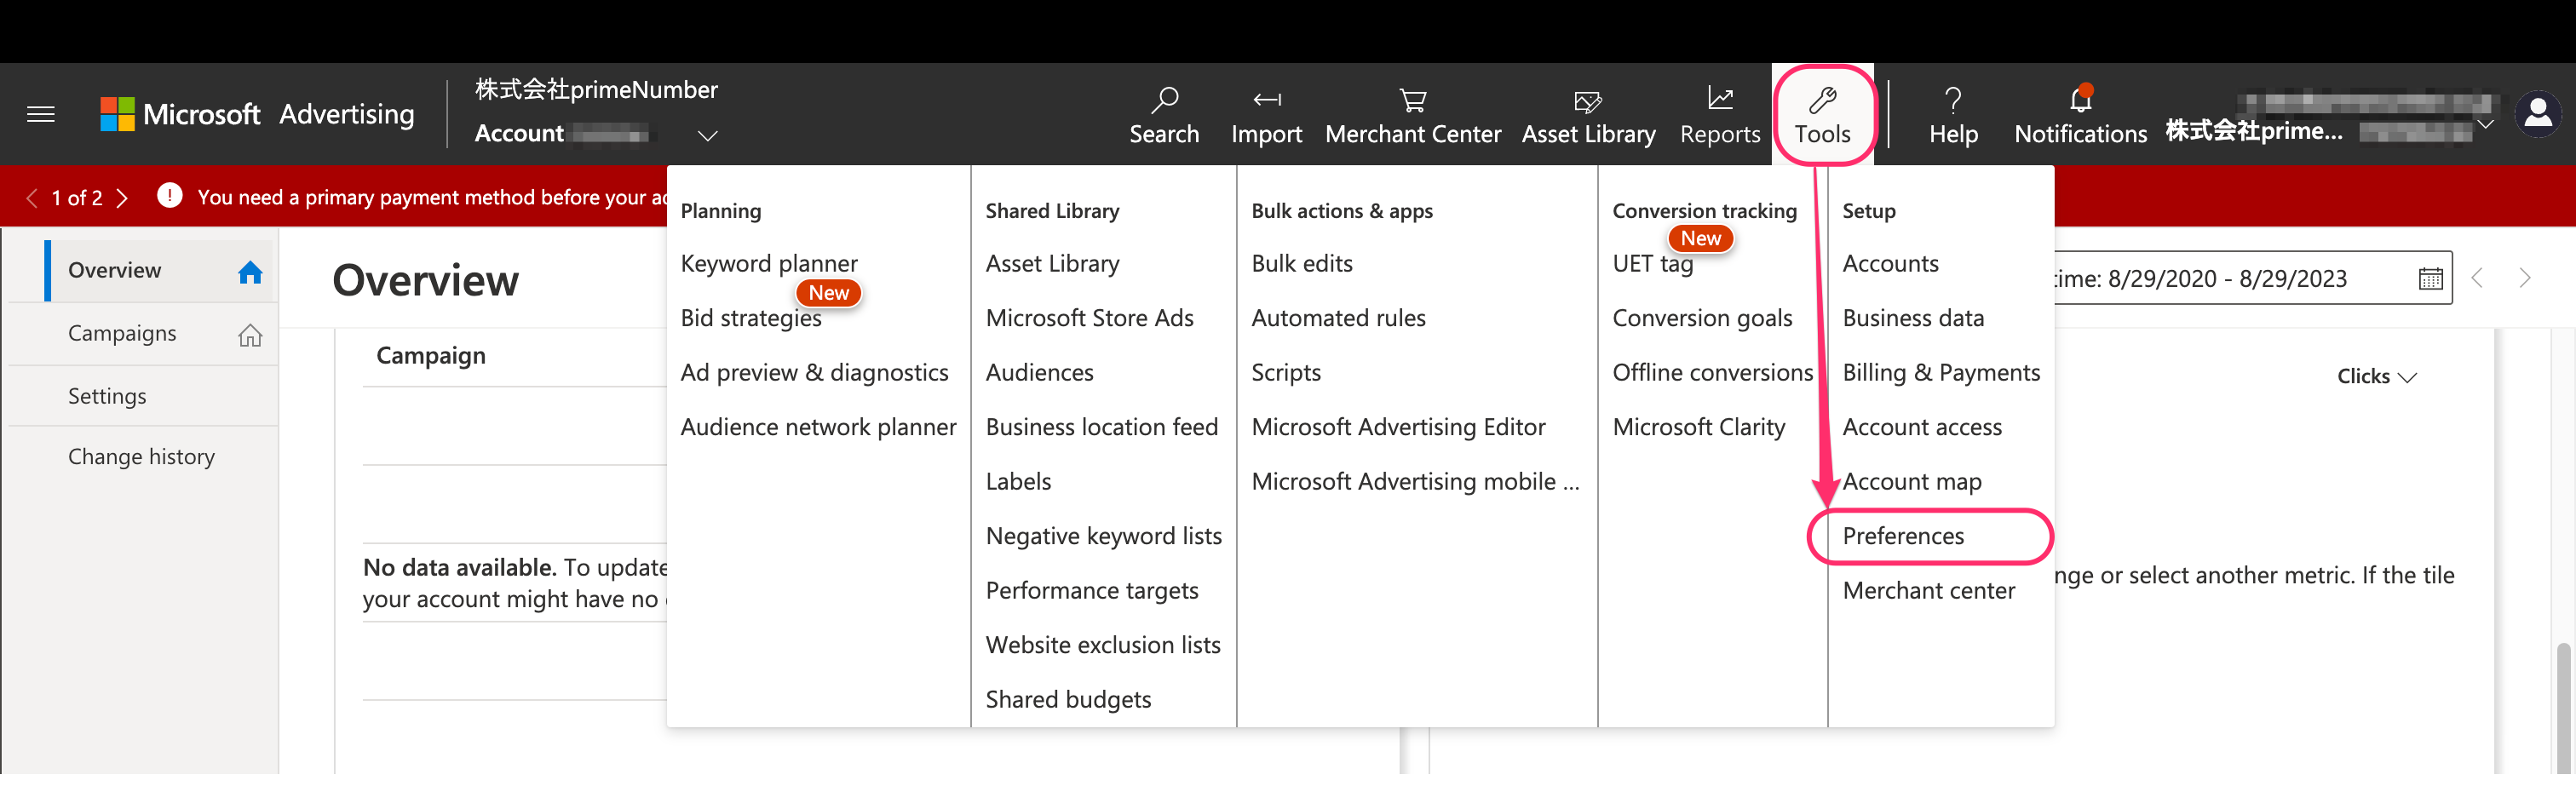Open Search in the top bar

coord(1164,116)
